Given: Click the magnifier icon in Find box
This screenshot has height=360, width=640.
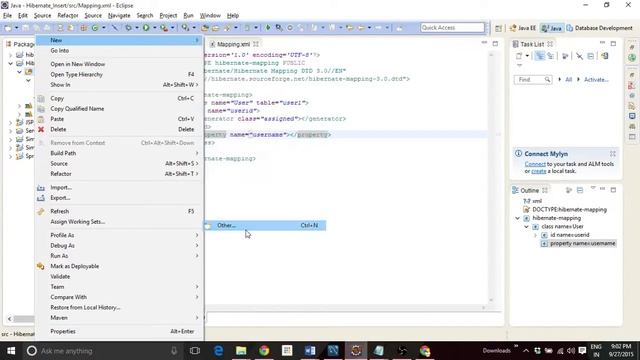Looking at the screenshot, I should click(547, 80).
